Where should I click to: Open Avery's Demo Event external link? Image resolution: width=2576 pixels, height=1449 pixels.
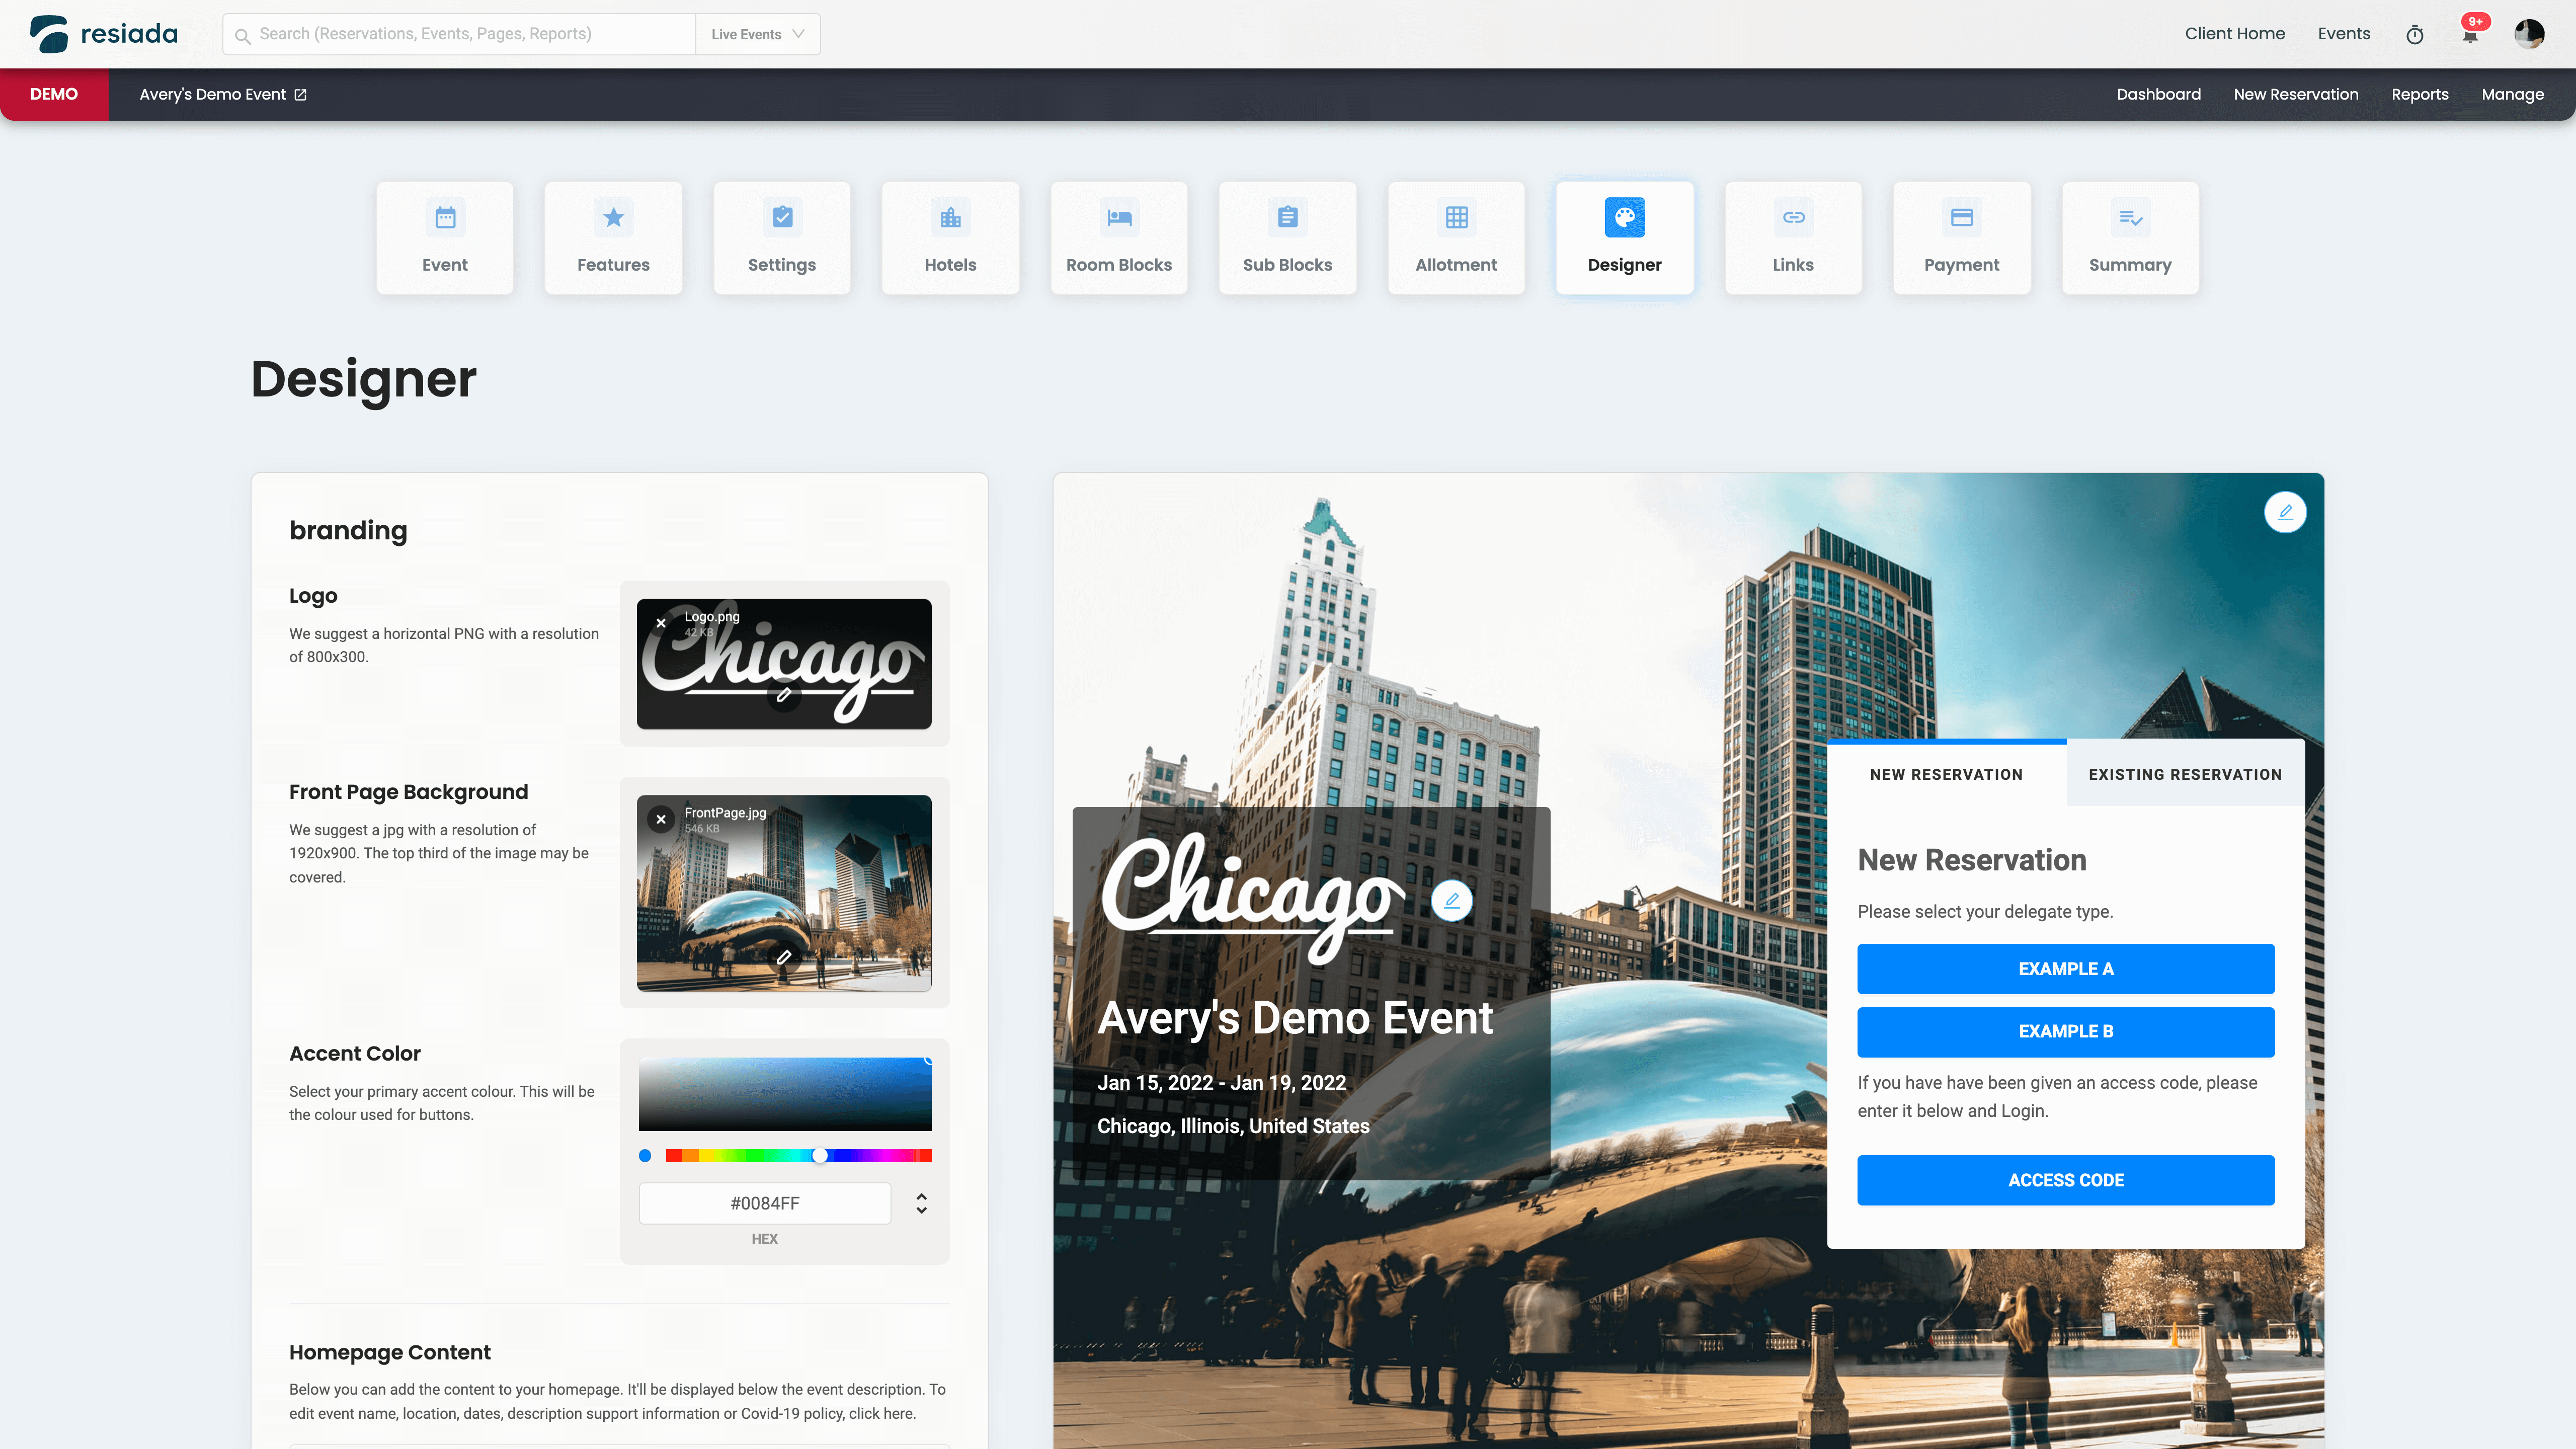coord(300,94)
